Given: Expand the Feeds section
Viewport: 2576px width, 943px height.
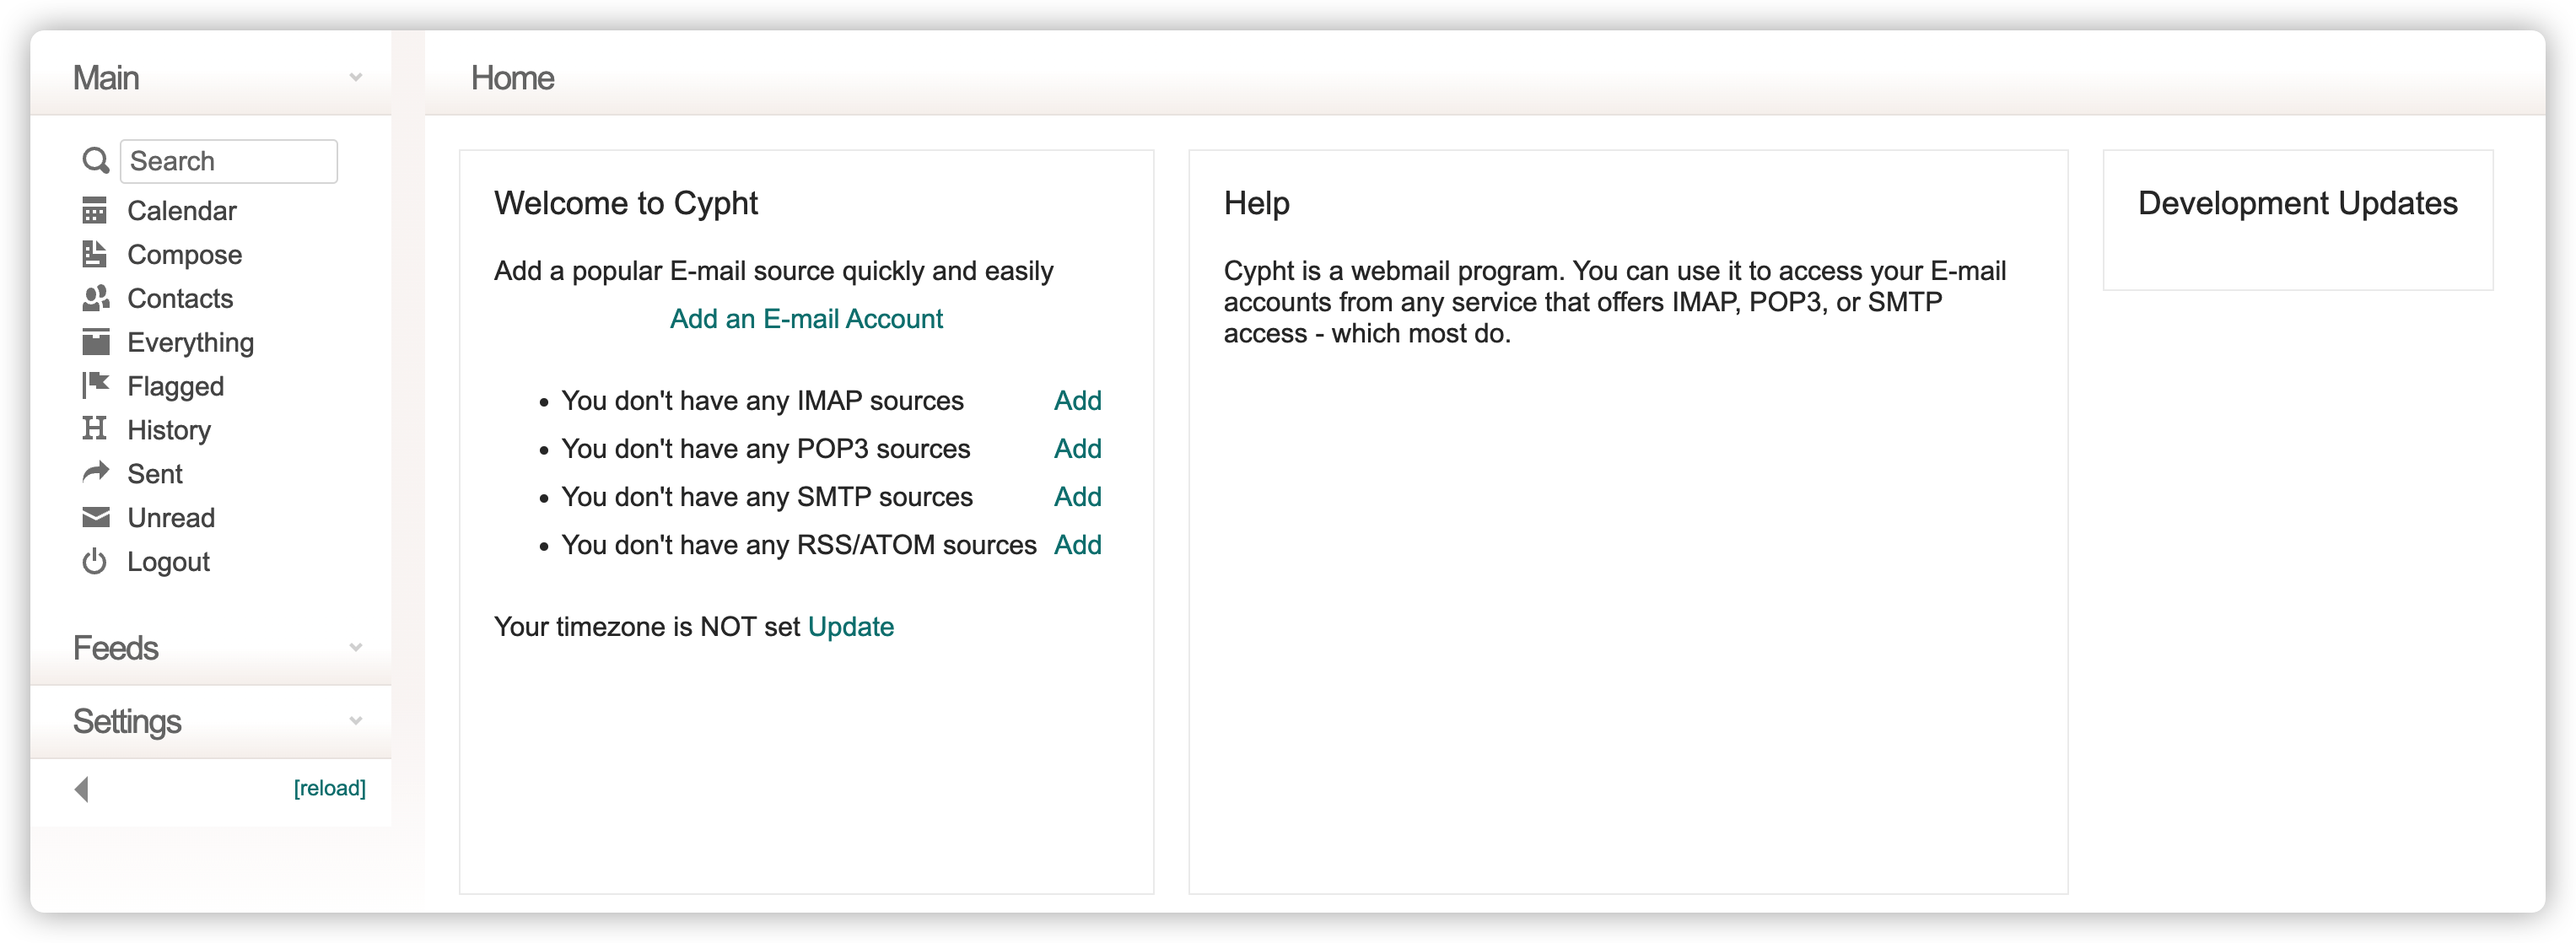Looking at the screenshot, I should click(355, 648).
